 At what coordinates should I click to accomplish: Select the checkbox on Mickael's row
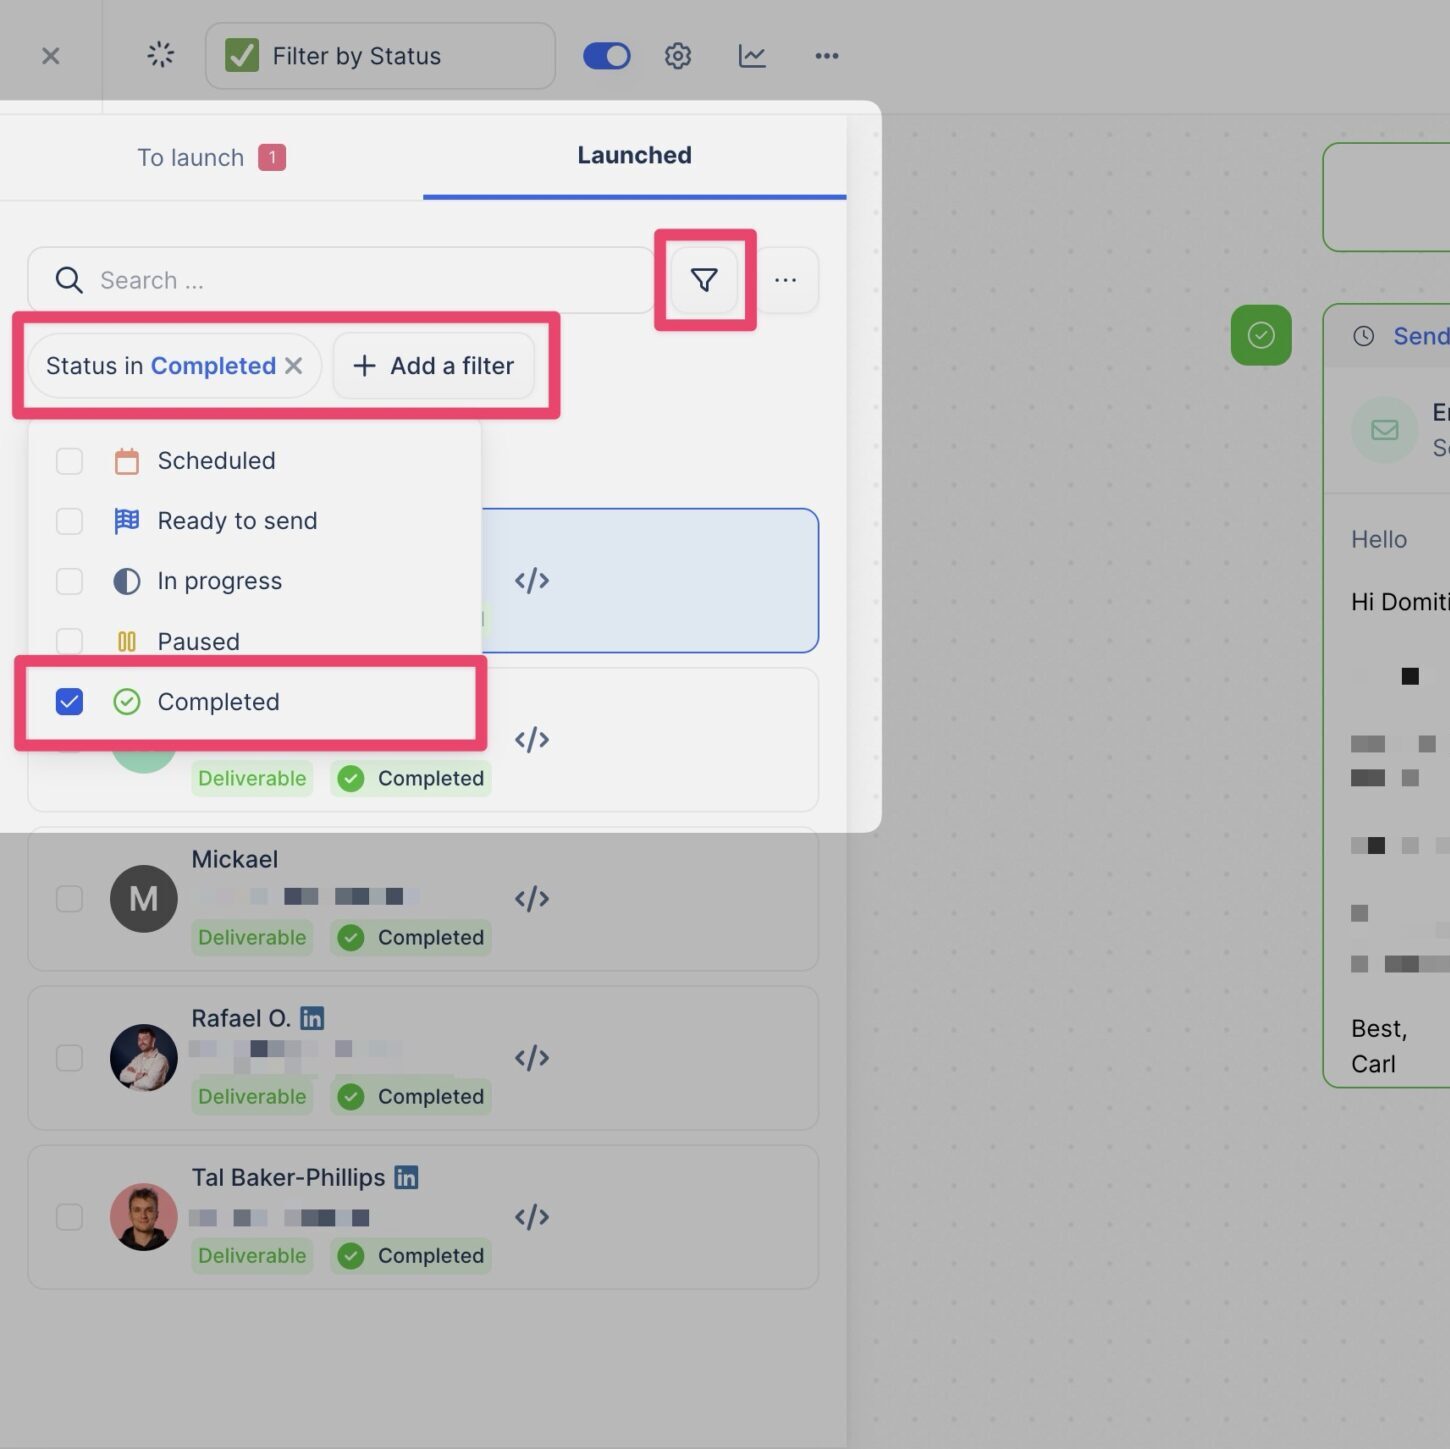point(69,898)
